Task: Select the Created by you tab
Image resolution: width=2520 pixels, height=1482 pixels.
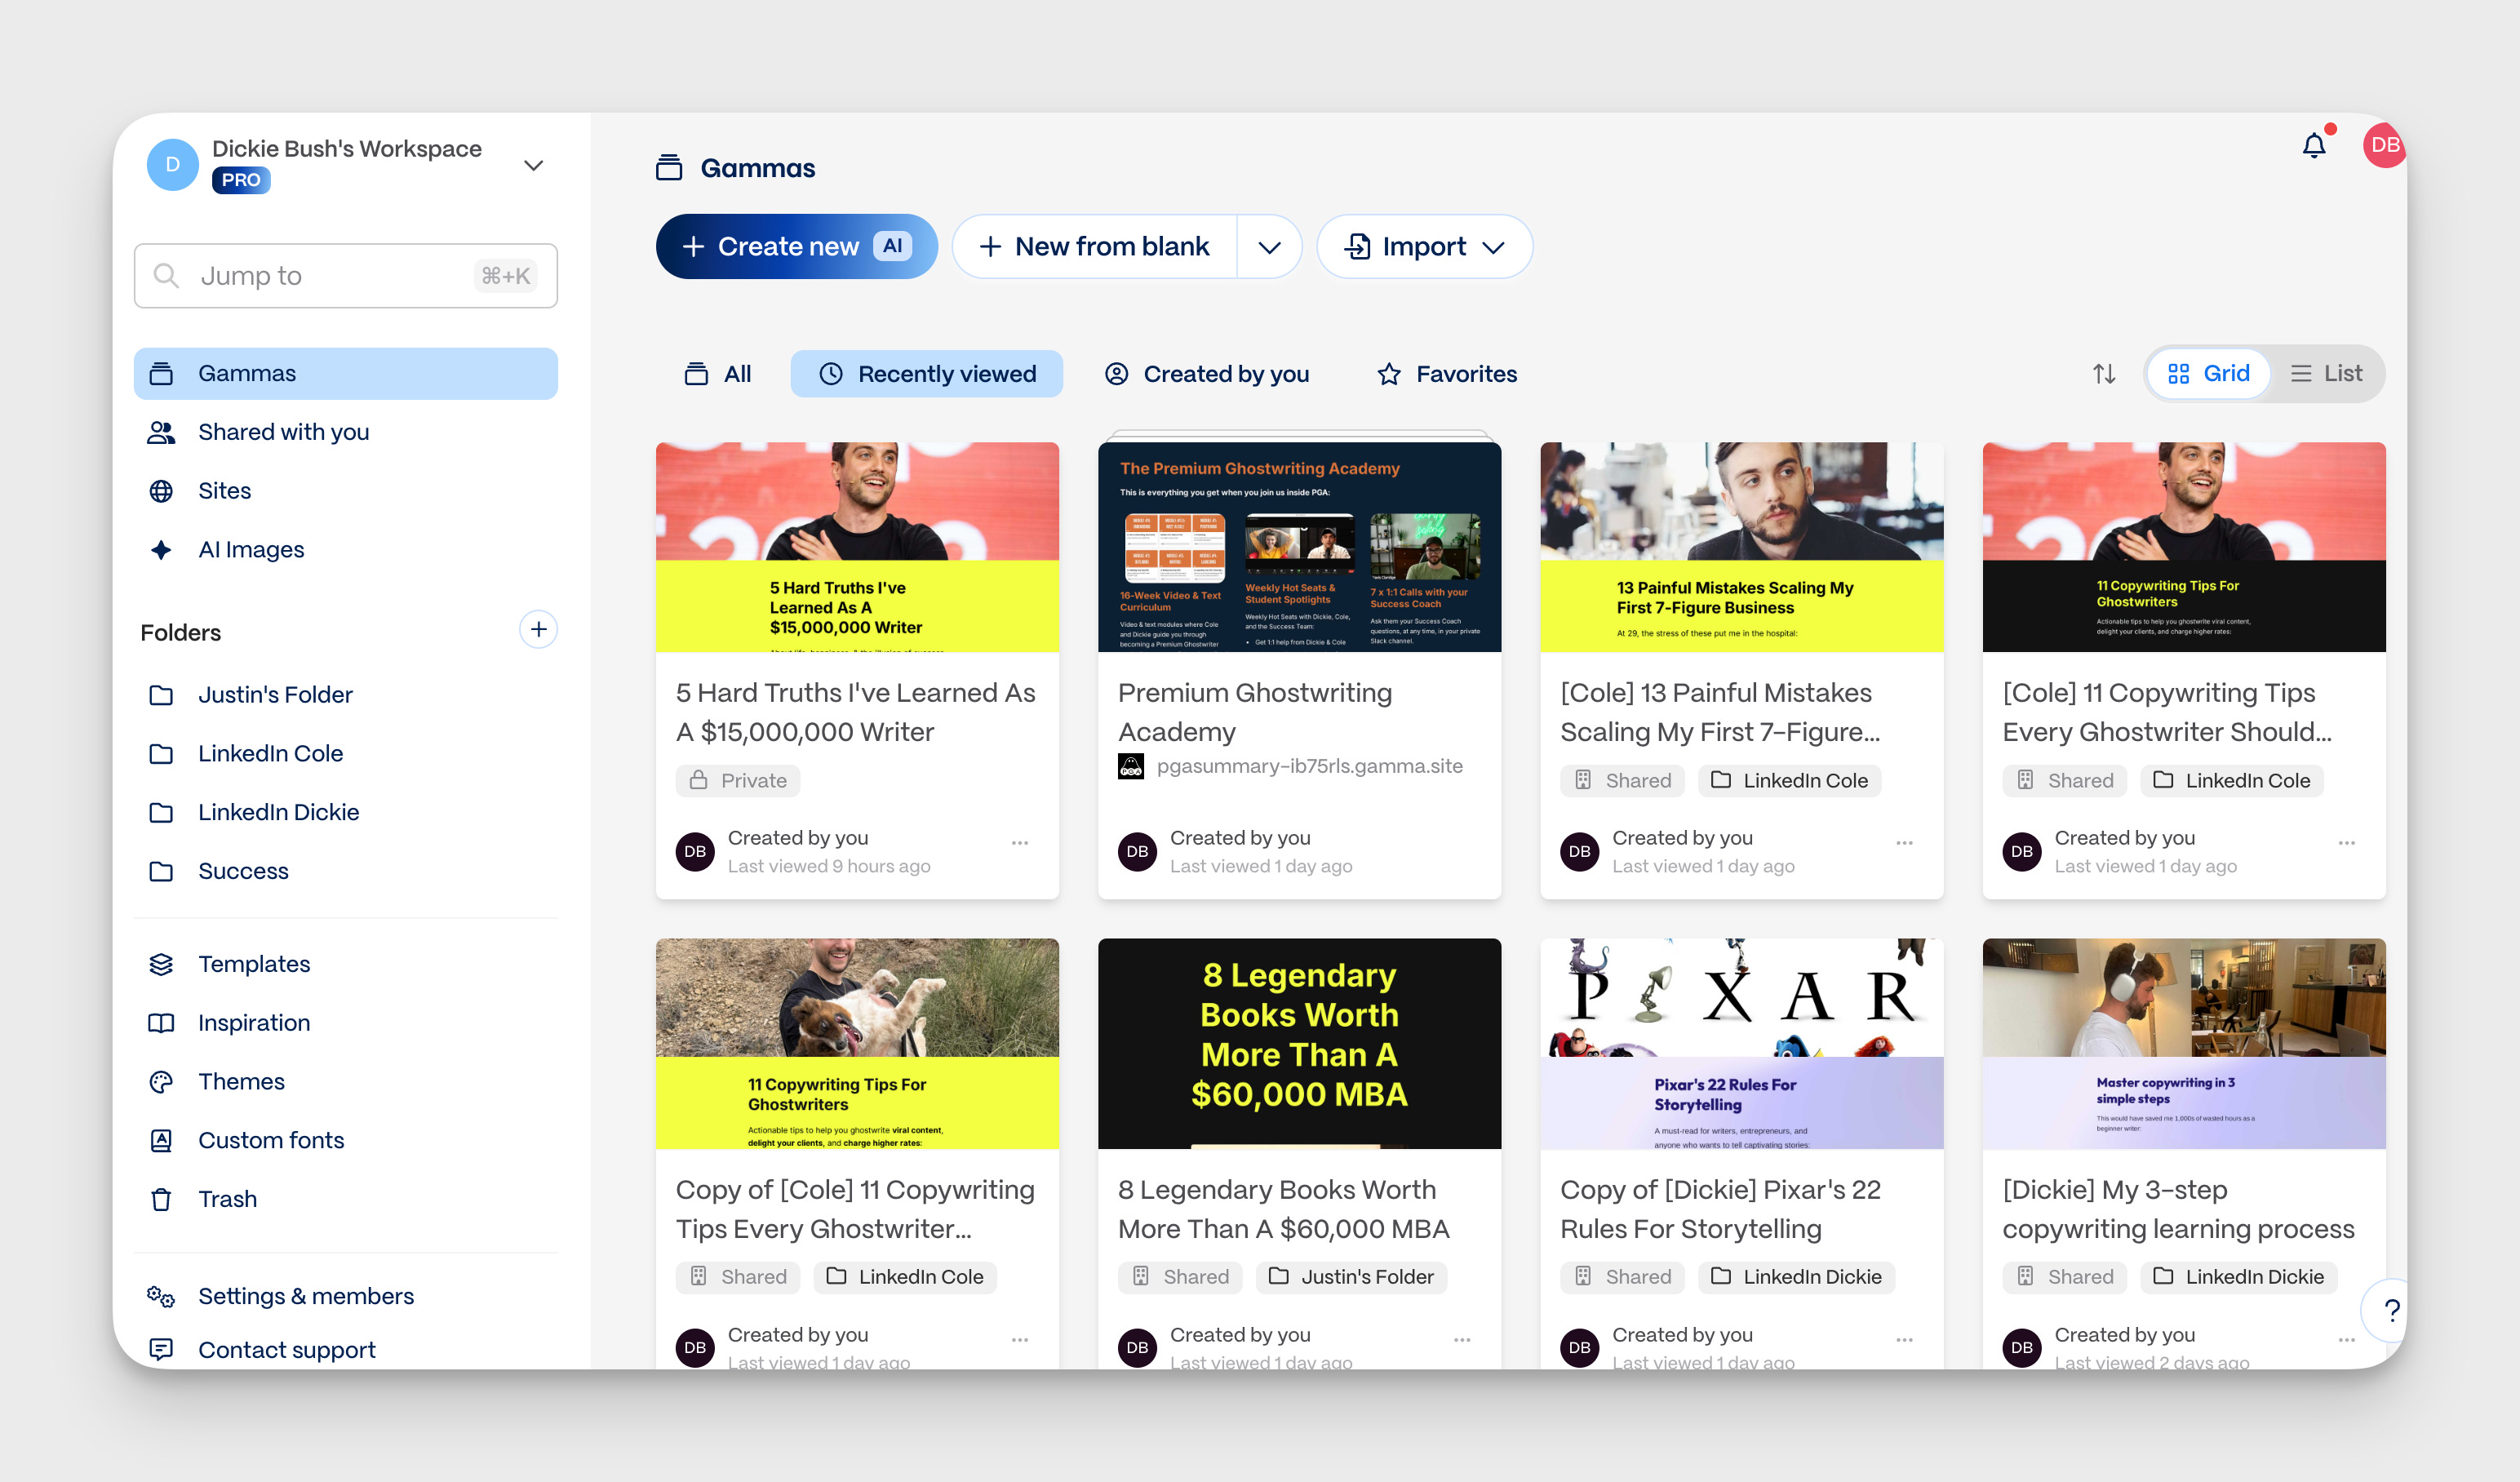Action: click(x=1207, y=374)
